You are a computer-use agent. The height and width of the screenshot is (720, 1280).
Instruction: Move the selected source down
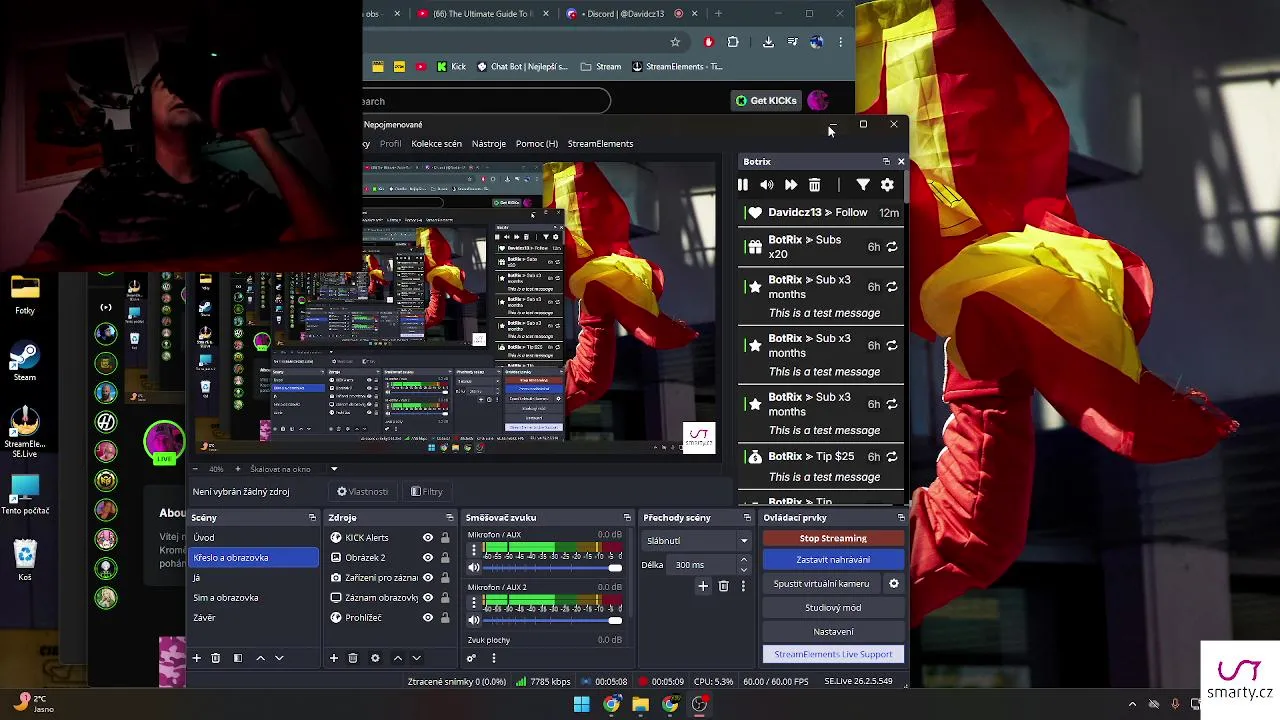coord(416,658)
